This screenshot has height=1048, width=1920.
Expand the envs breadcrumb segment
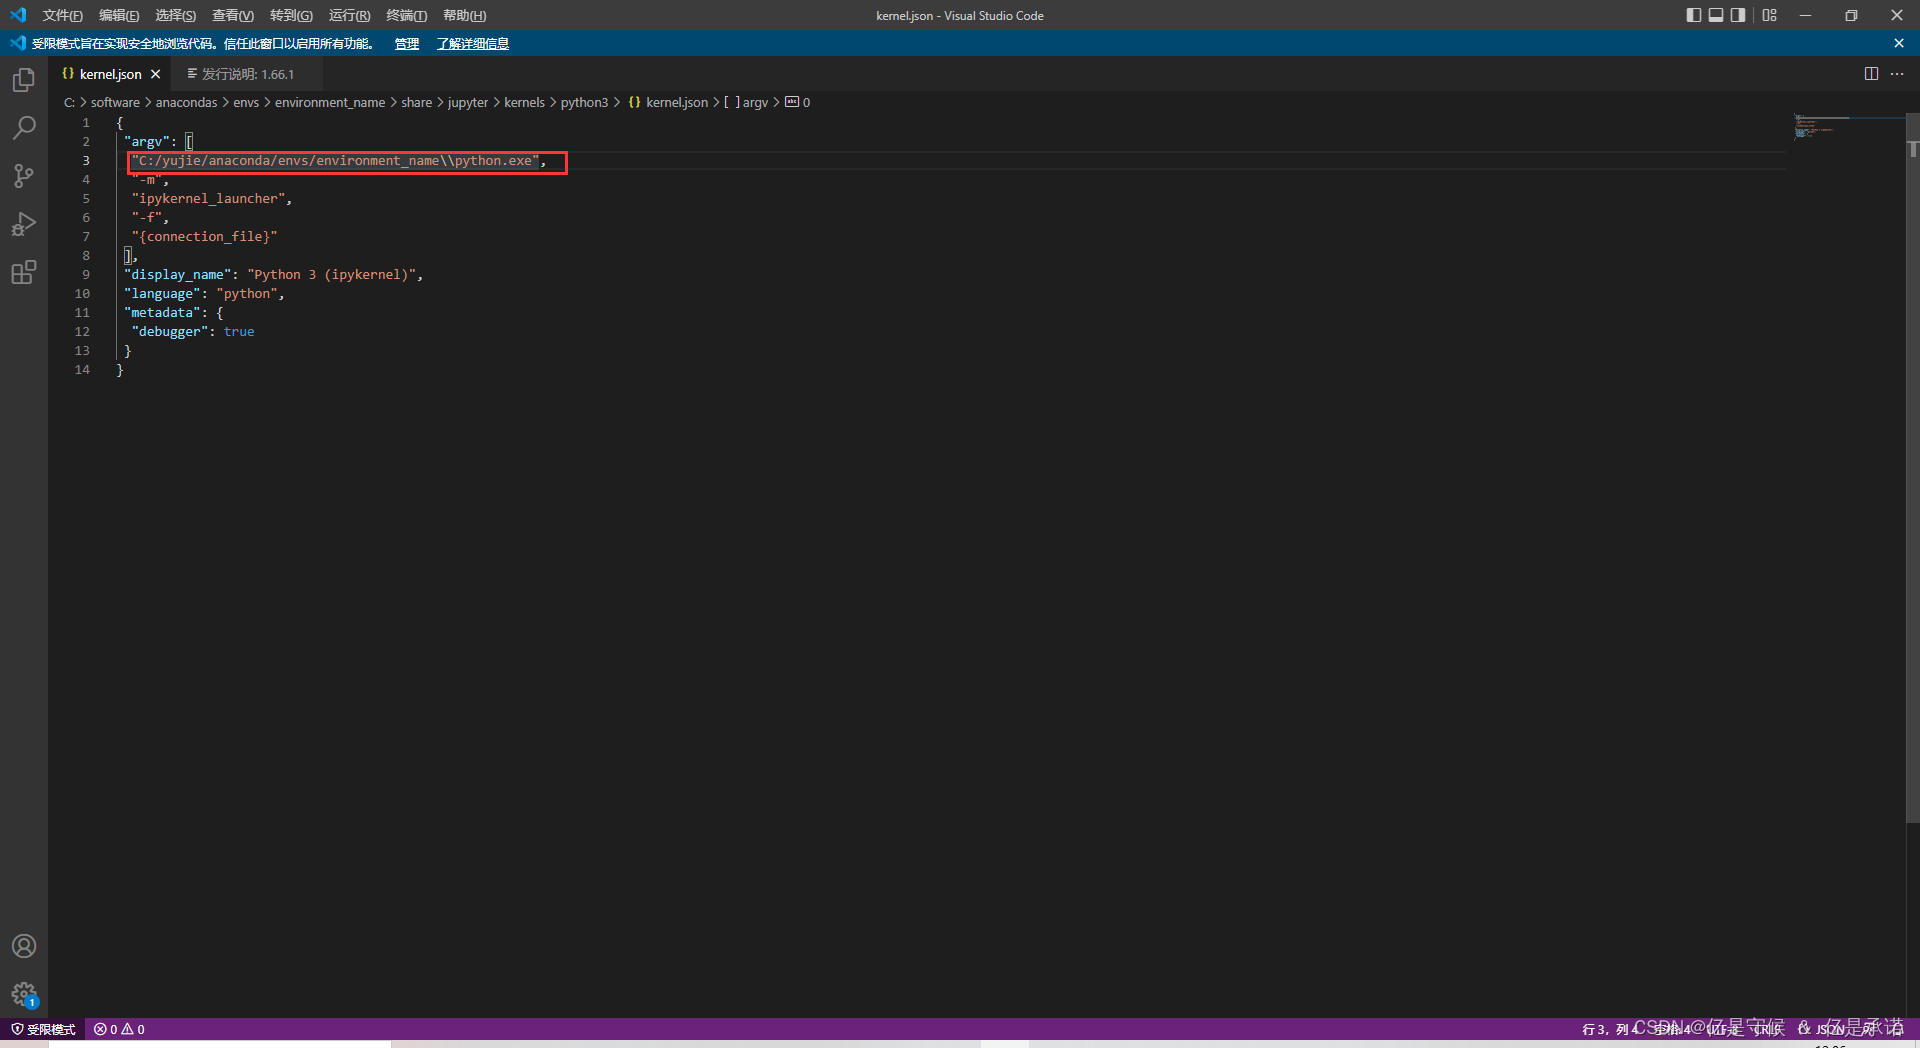(246, 102)
